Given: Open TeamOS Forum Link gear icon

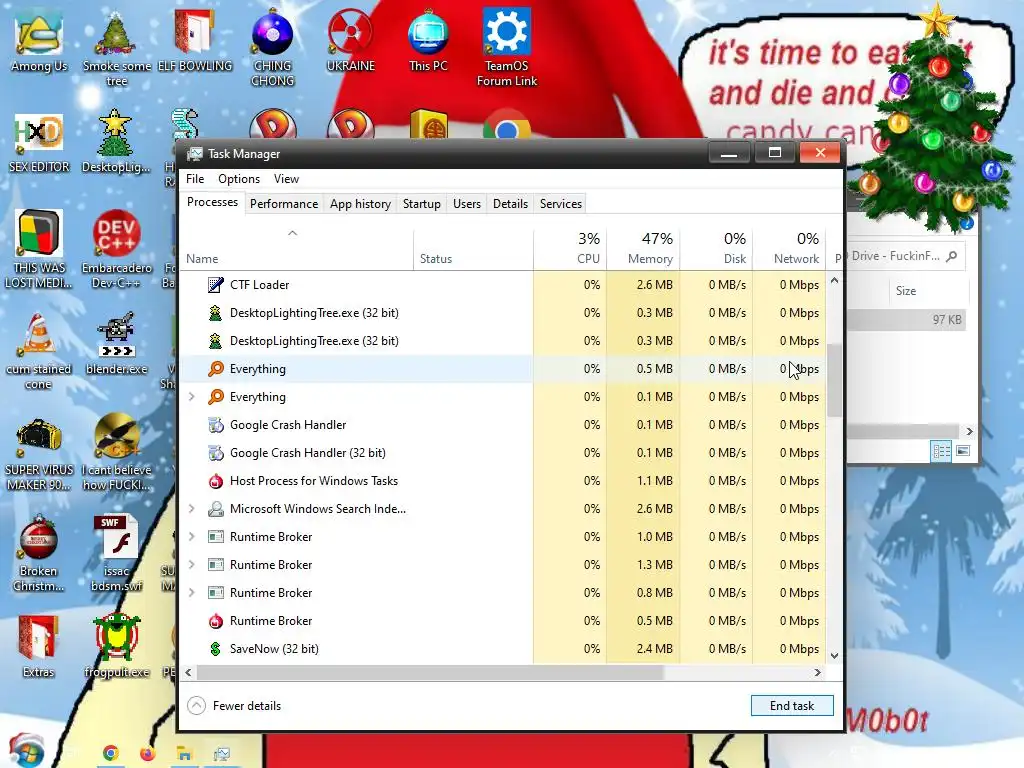Looking at the screenshot, I should click(x=507, y=31).
